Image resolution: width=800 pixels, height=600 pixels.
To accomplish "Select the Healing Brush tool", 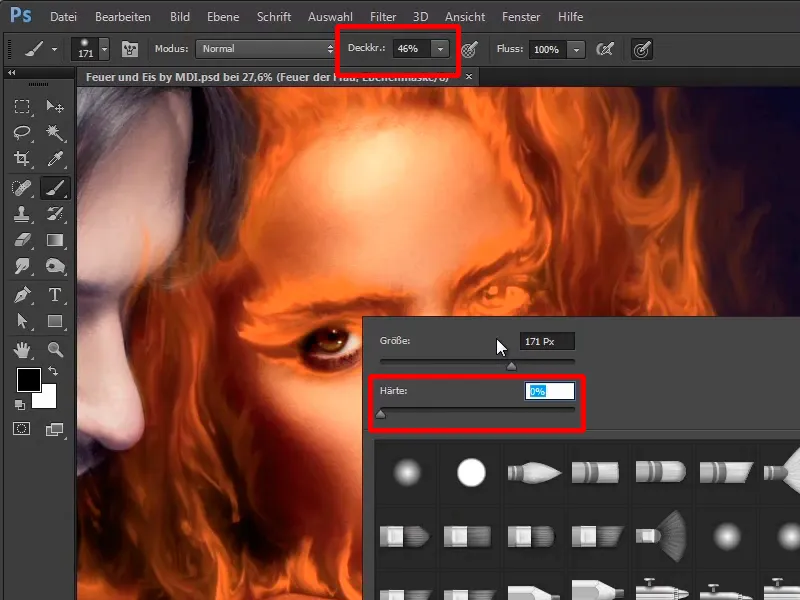I will [x=21, y=188].
